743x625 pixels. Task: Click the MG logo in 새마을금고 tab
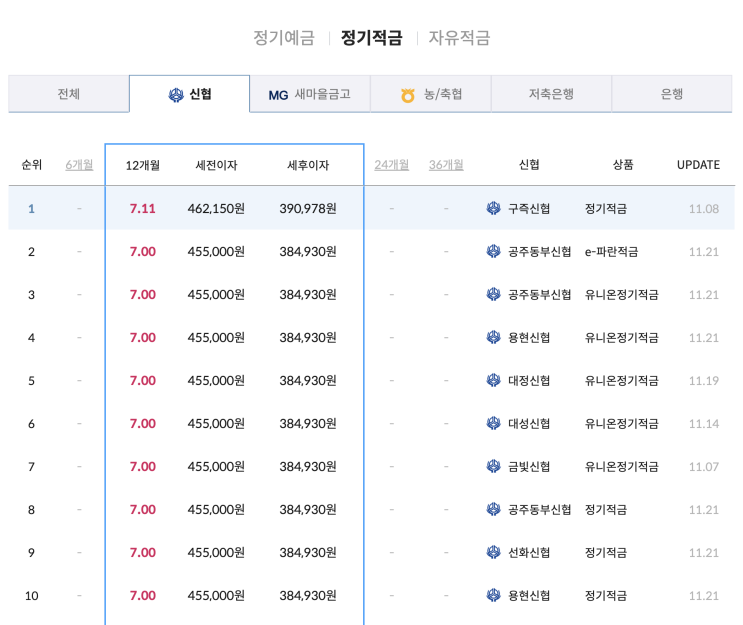(278, 95)
